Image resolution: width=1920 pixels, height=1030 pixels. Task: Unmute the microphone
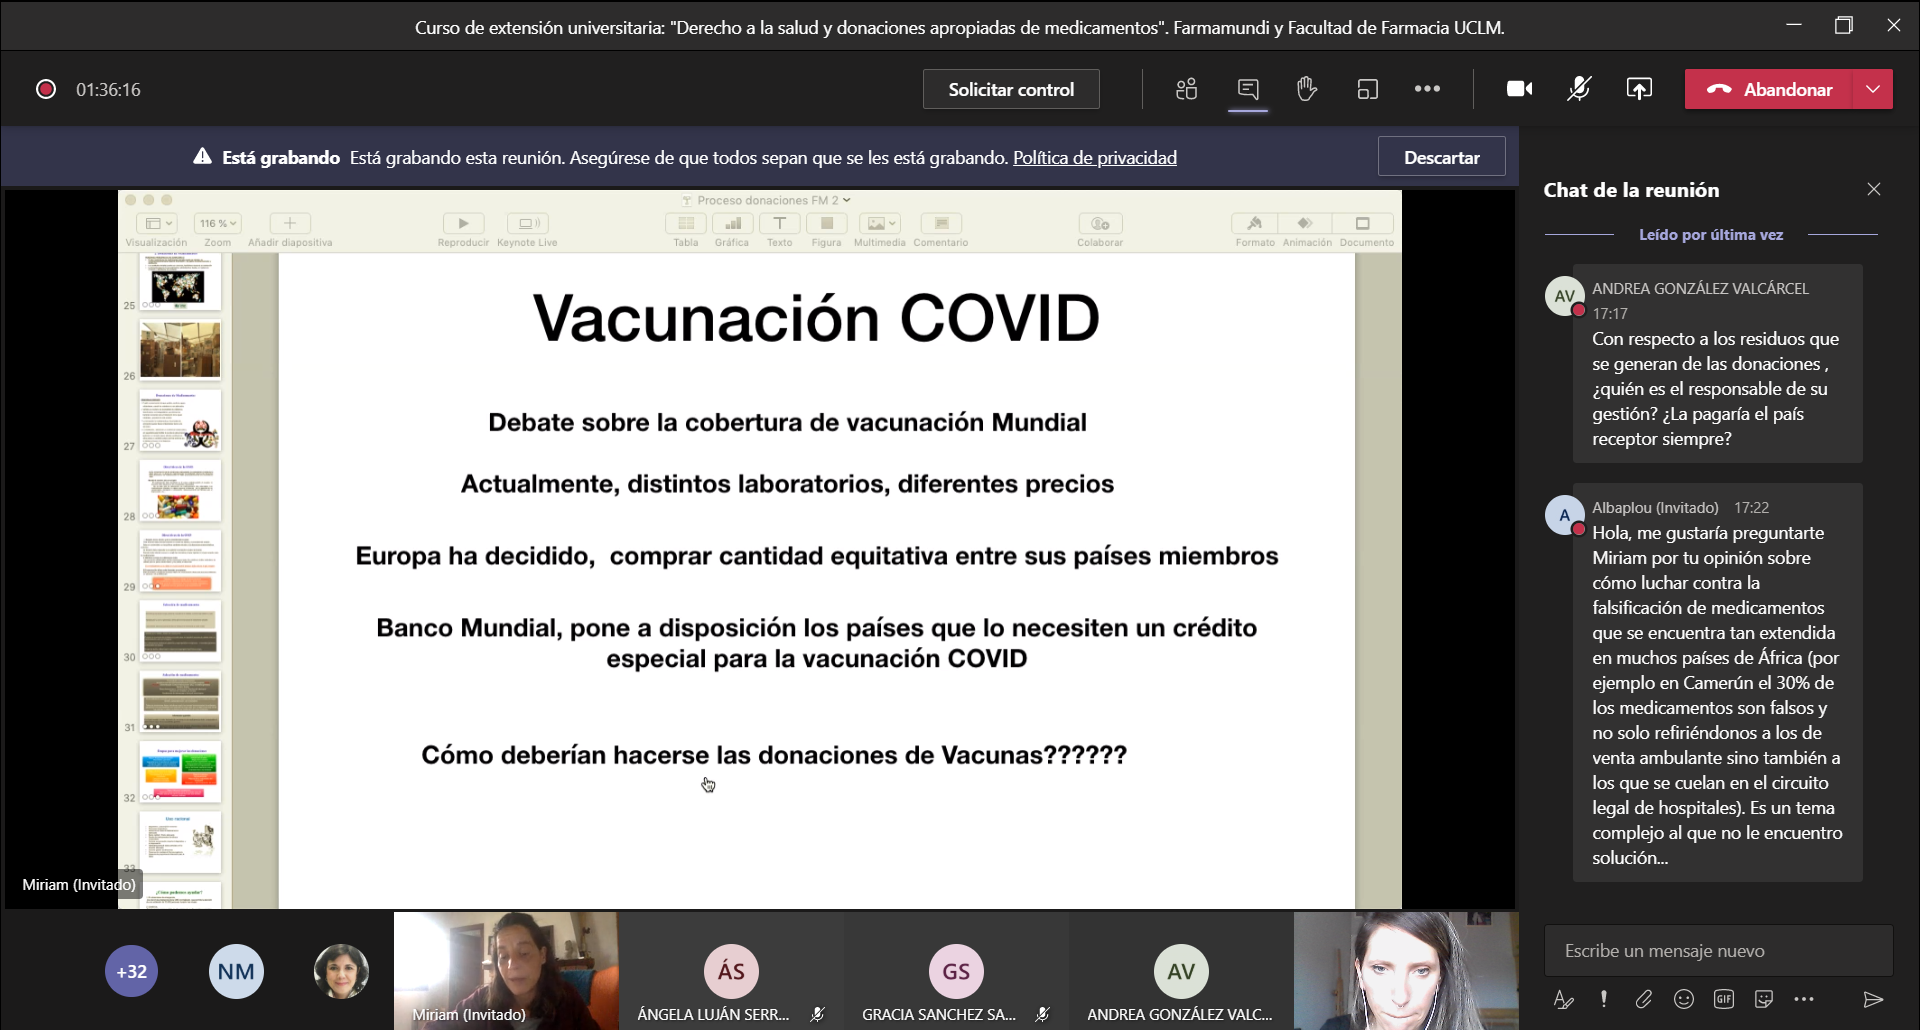(1579, 89)
